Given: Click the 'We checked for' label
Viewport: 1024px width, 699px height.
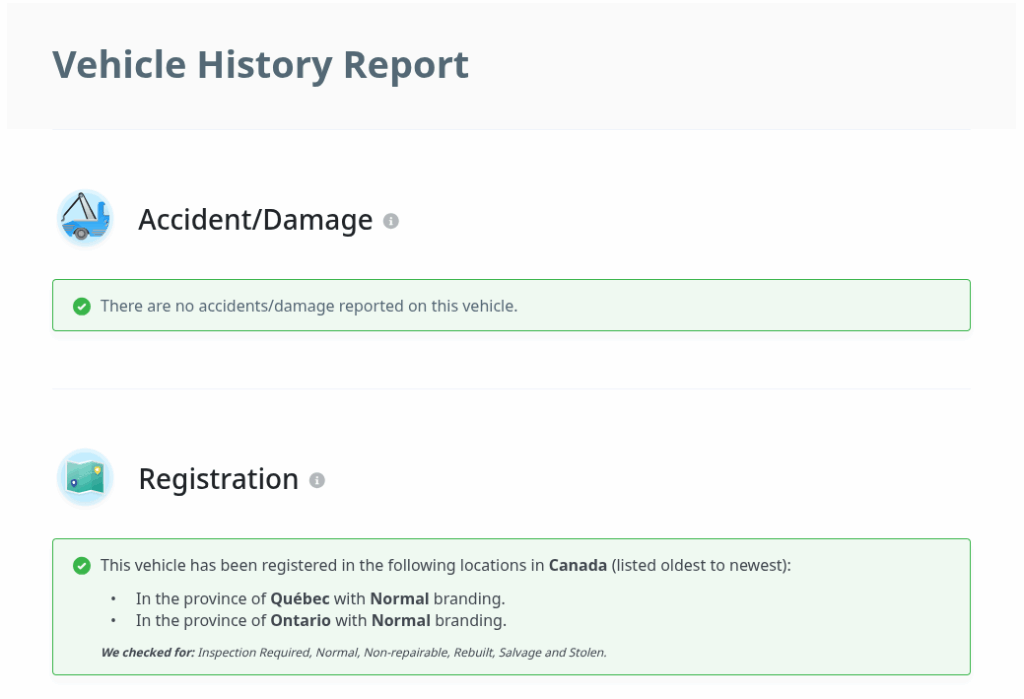Looking at the screenshot, I should click(148, 653).
